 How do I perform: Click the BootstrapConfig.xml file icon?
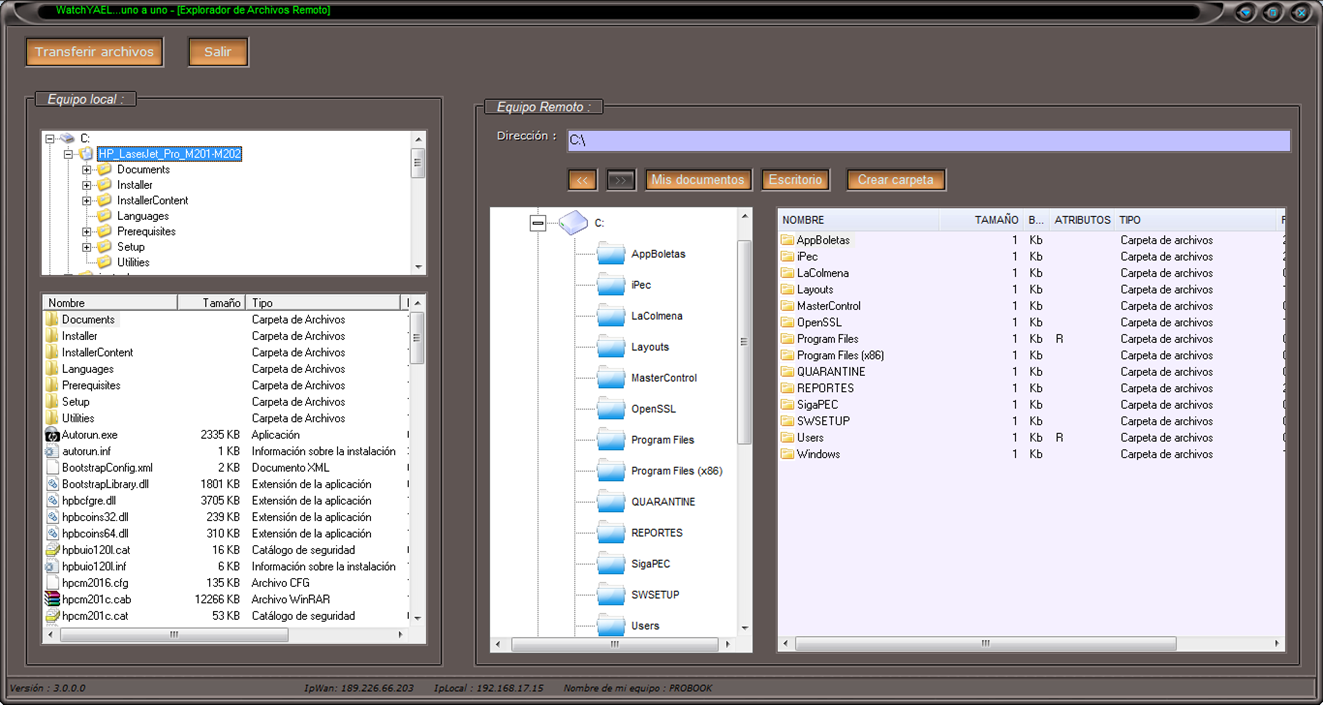point(53,468)
